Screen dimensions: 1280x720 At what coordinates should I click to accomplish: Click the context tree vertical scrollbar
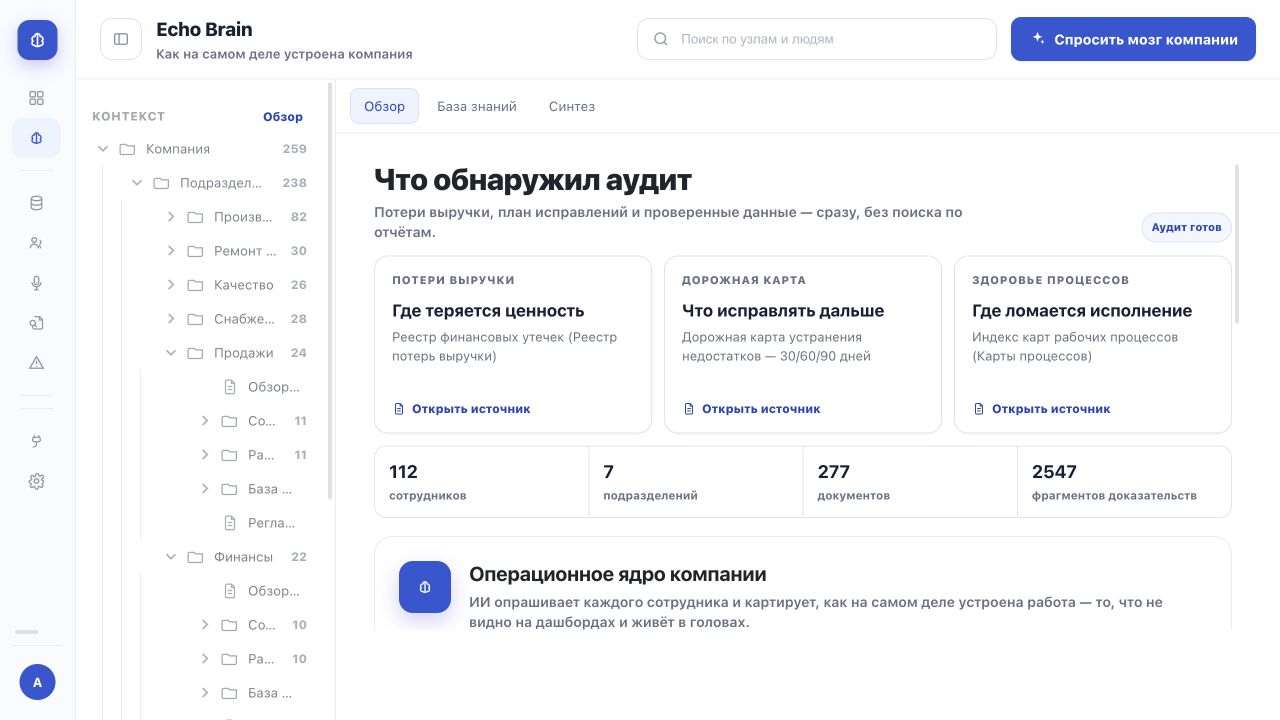330,290
